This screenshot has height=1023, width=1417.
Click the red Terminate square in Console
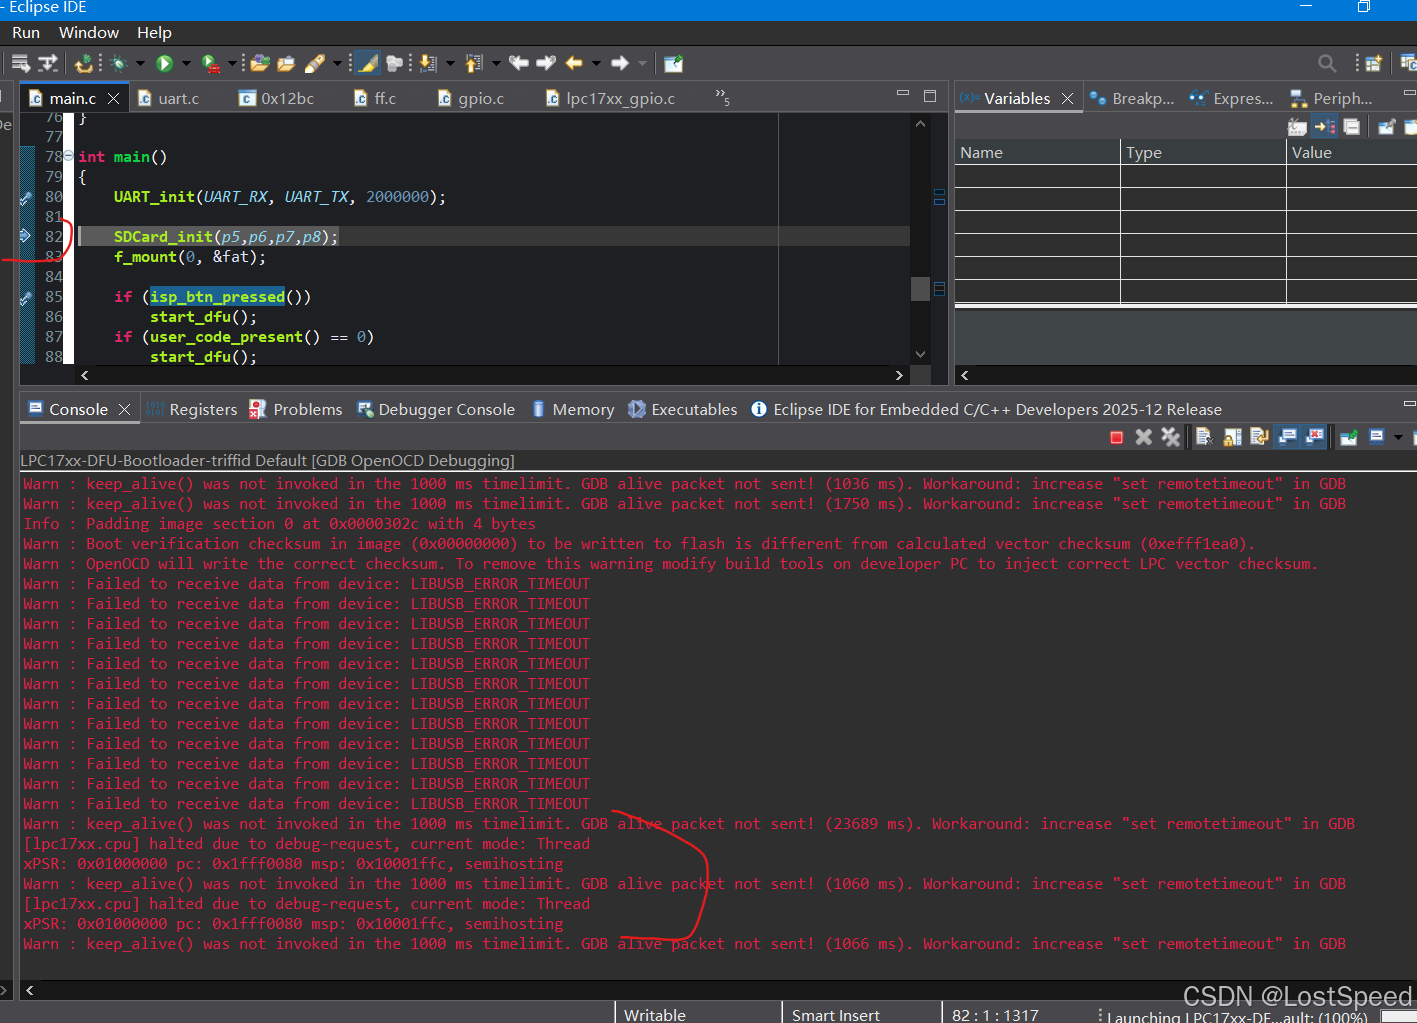tap(1117, 437)
